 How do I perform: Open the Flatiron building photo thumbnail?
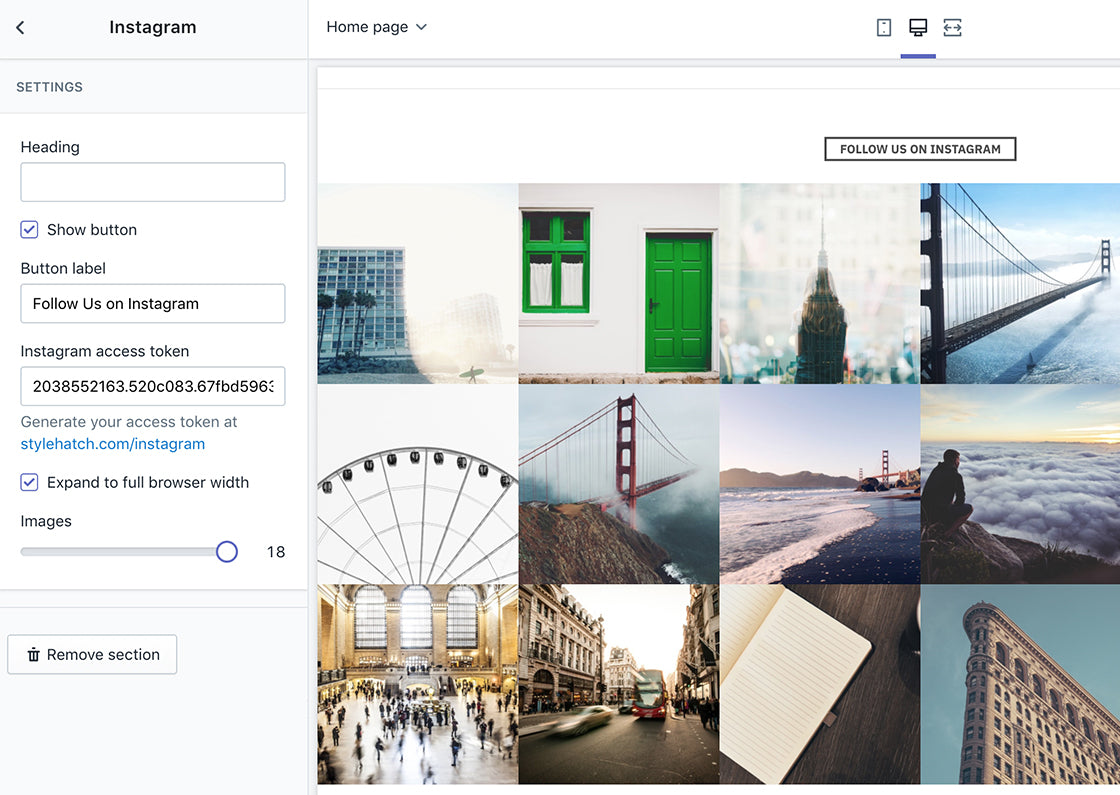point(1021,684)
